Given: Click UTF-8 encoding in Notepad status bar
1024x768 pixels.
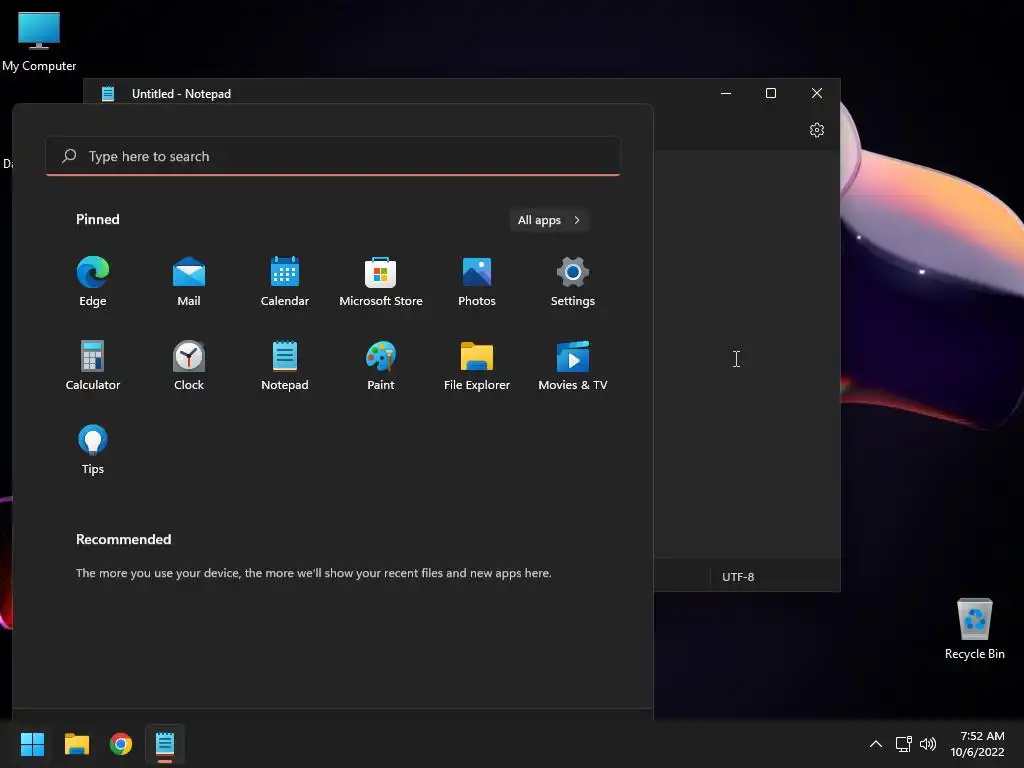Looking at the screenshot, I should point(738,577).
